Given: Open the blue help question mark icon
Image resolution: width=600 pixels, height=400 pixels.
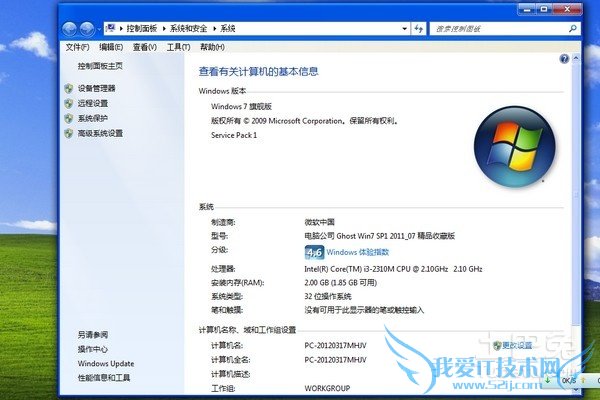Looking at the screenshot, I should pyautogui.click(x=564, y=59).
